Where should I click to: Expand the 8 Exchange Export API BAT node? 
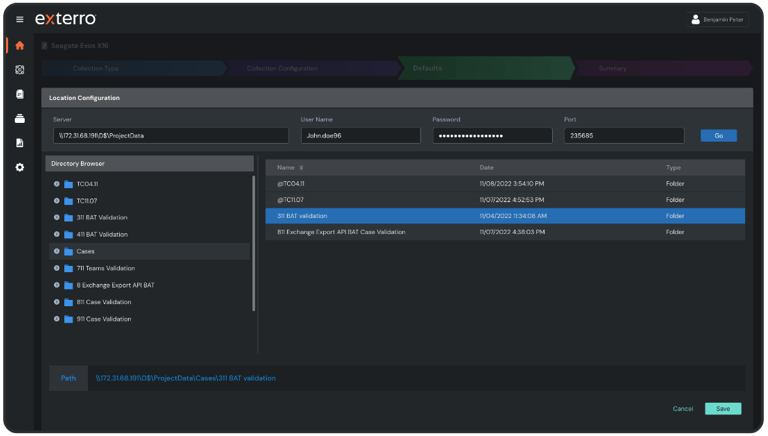click(57, 285)
